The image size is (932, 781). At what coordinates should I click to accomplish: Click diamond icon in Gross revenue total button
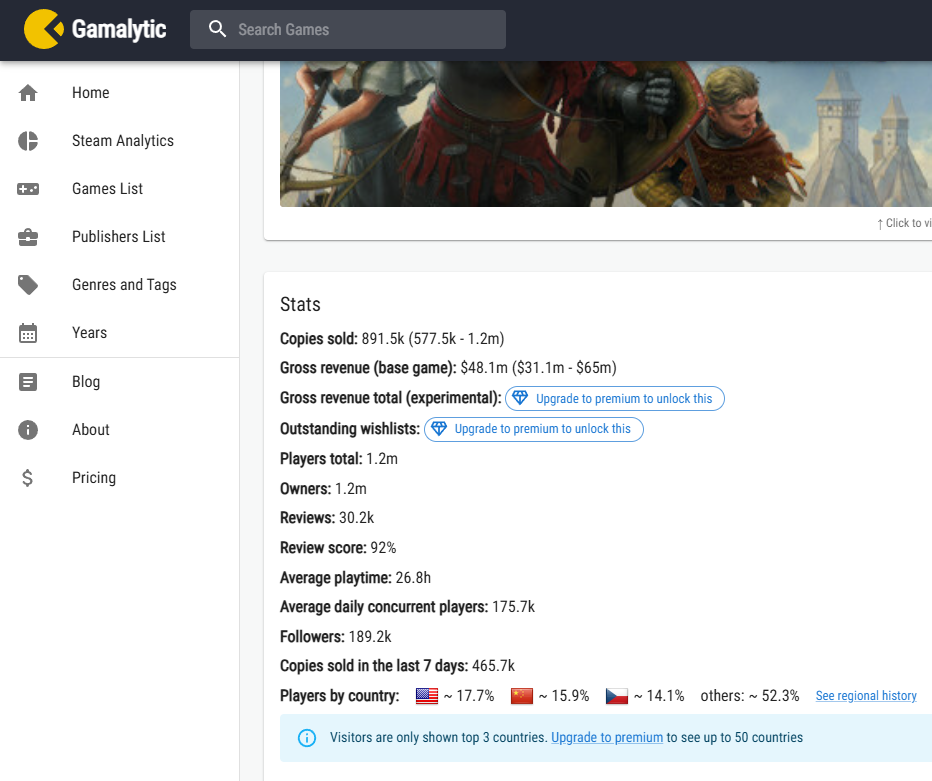tap(520, 398)
